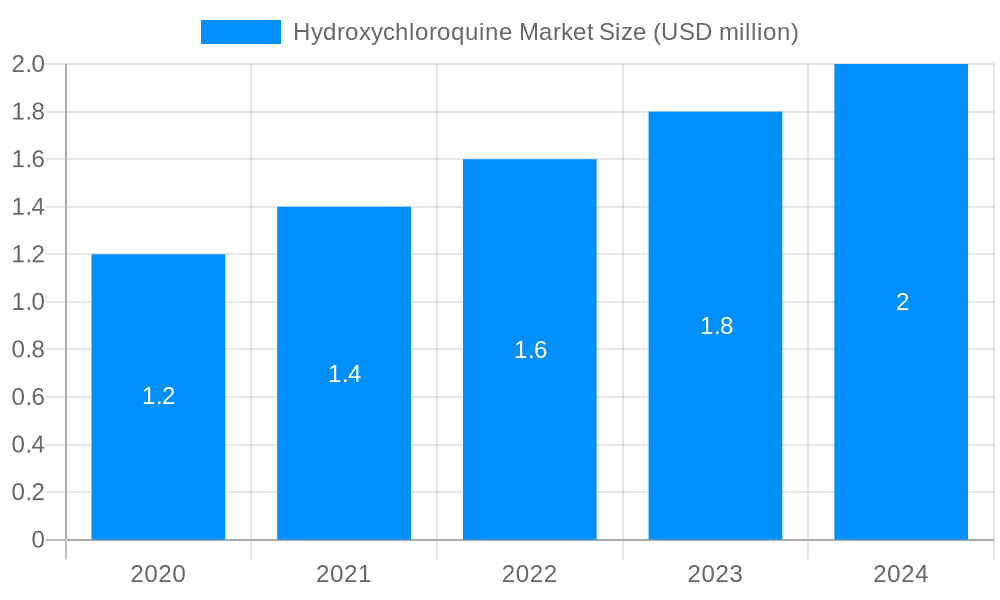Click the 0 y-axis tick label
The width and height of the screenshot is (1000, 600).
pyautogui.click(x=38, y=538)
